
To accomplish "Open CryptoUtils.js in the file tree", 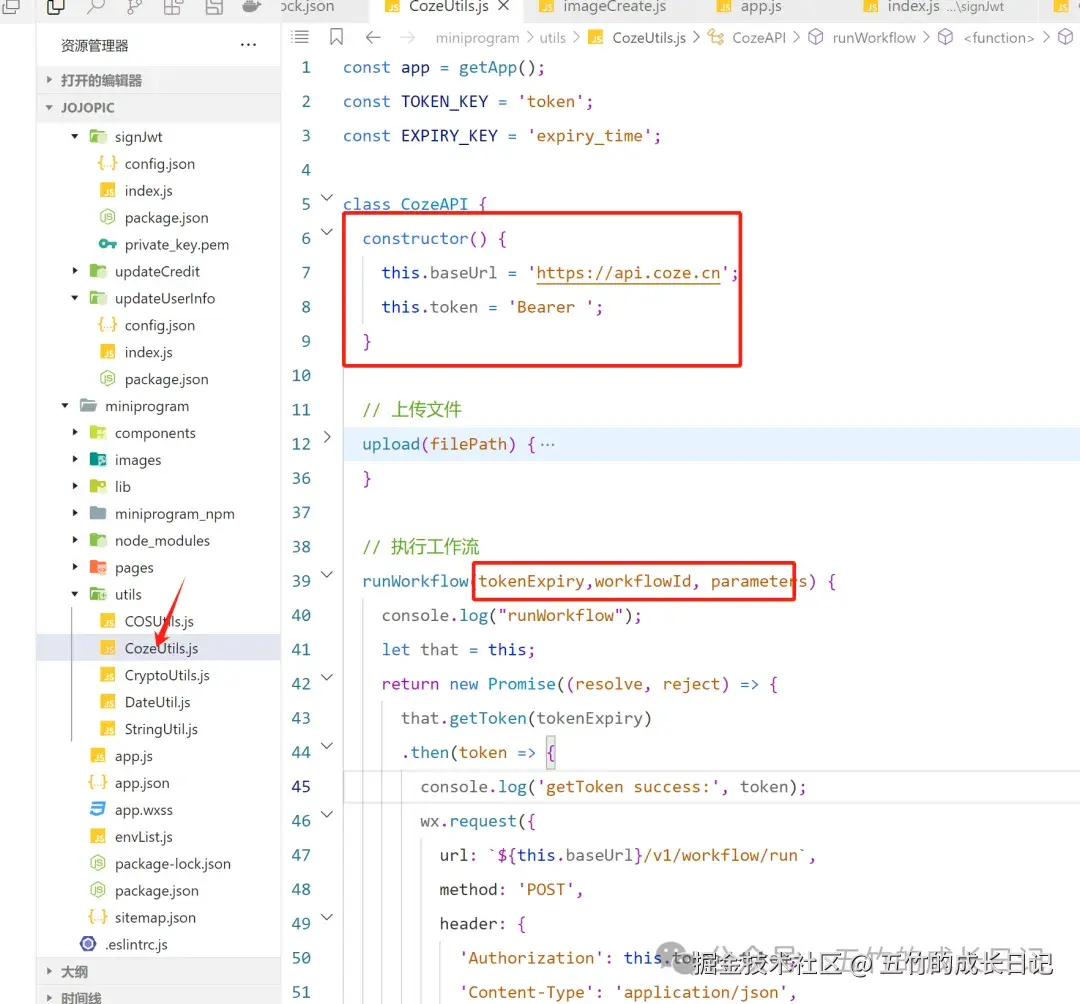I will pyautogui.click(x=167, y=675).
